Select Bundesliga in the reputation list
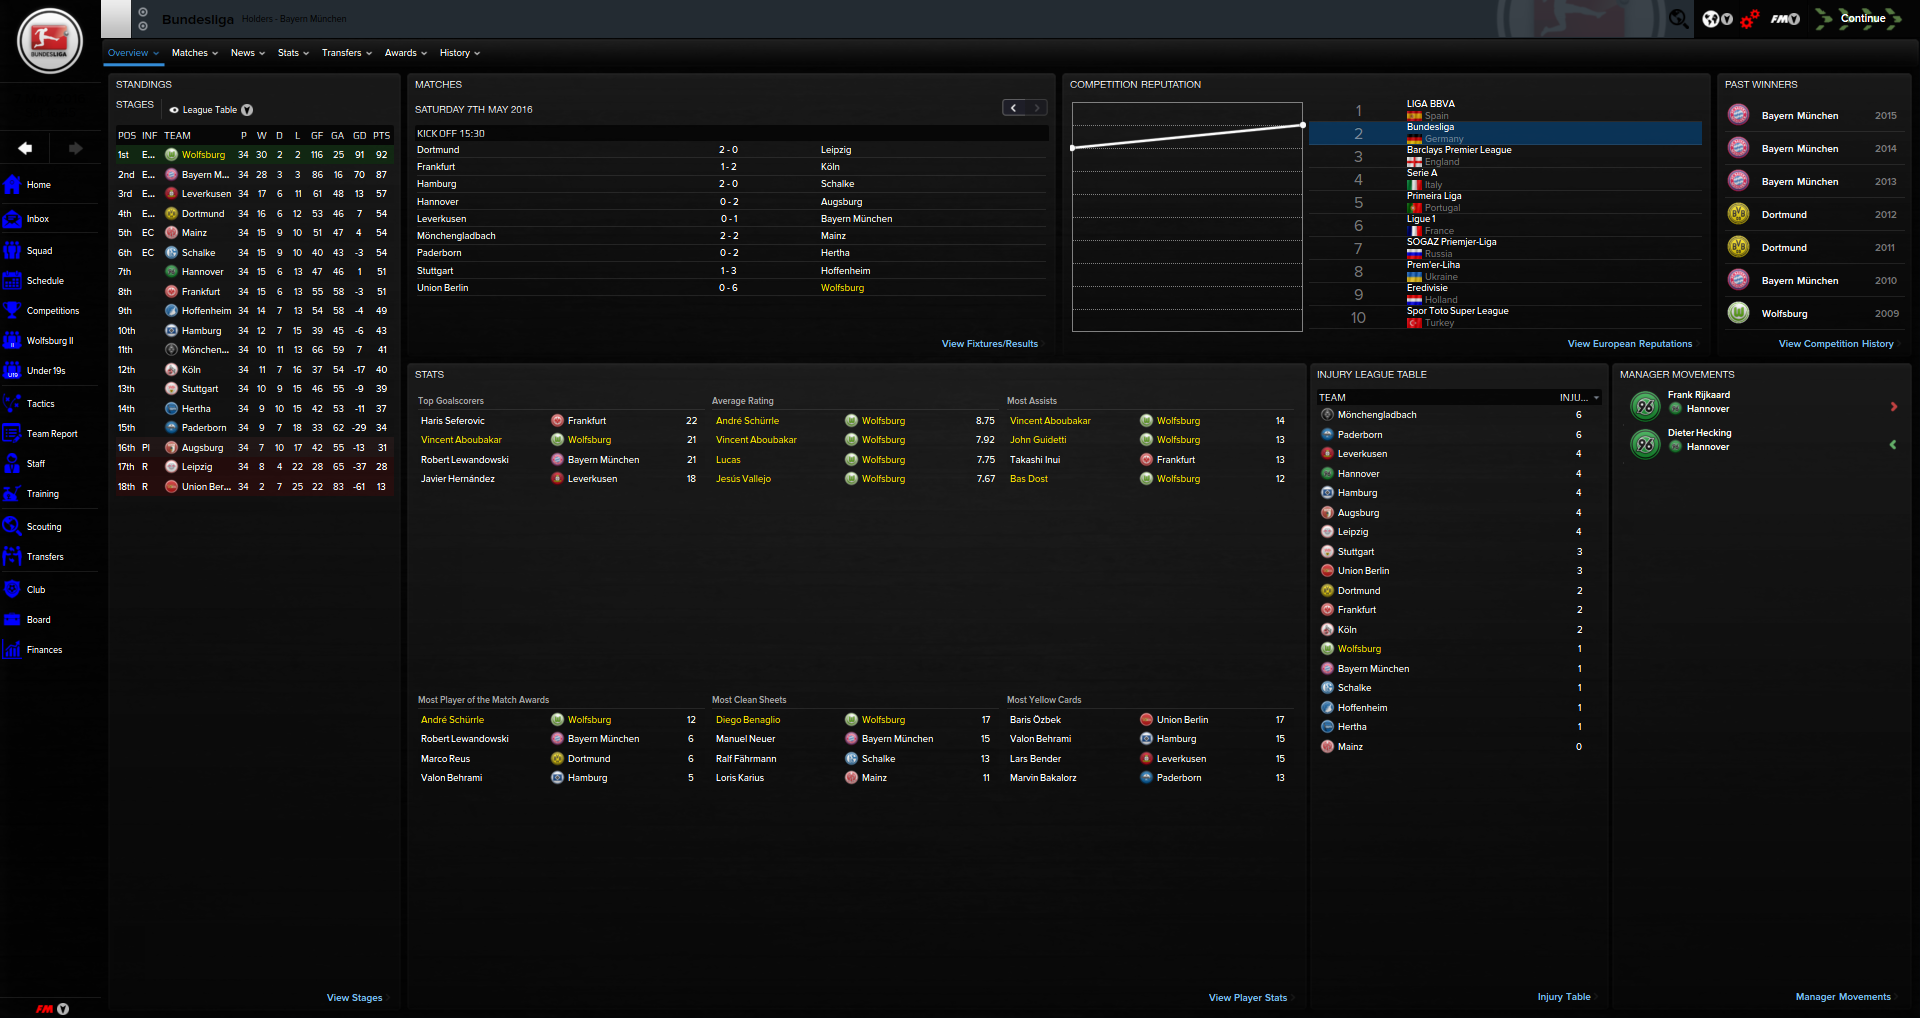 (1505, 133)
